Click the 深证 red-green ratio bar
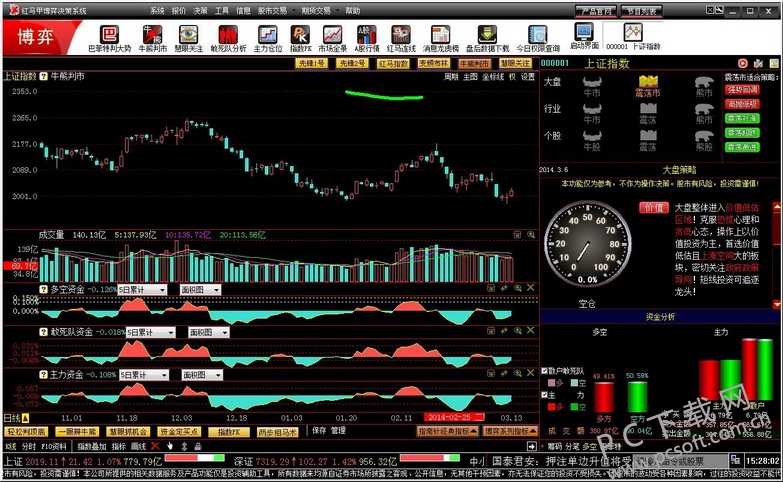The image size is (783, 482). (x=430, y=458)
